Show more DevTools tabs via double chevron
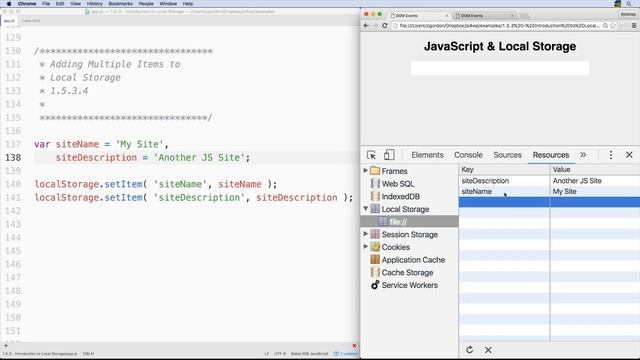Image resolution: width=640 pixels, height=360 pixels. [583, 155]
